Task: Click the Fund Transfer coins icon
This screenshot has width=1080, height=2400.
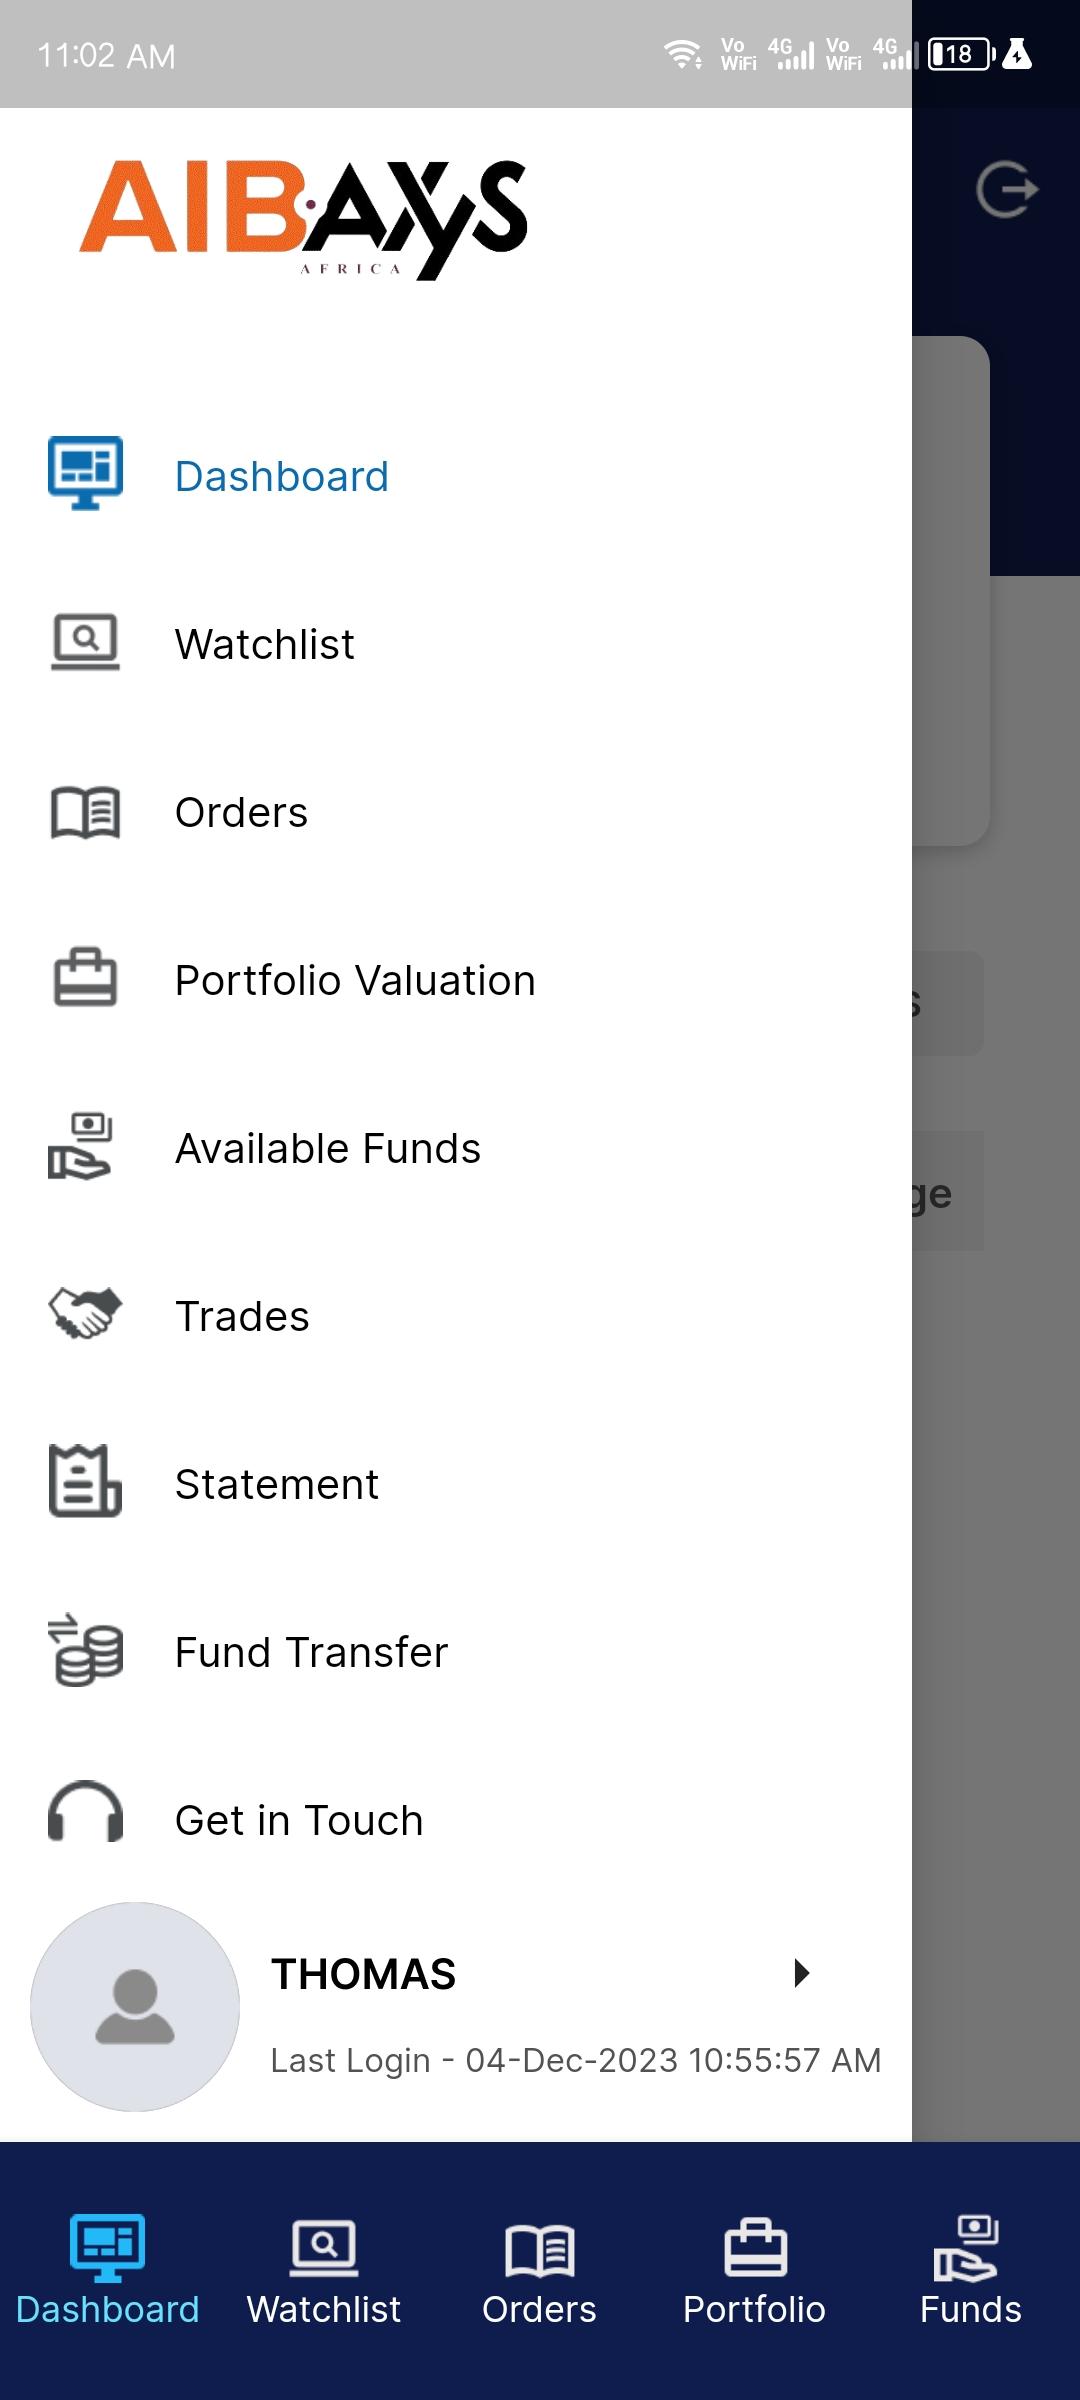Action: (86, 1650)
